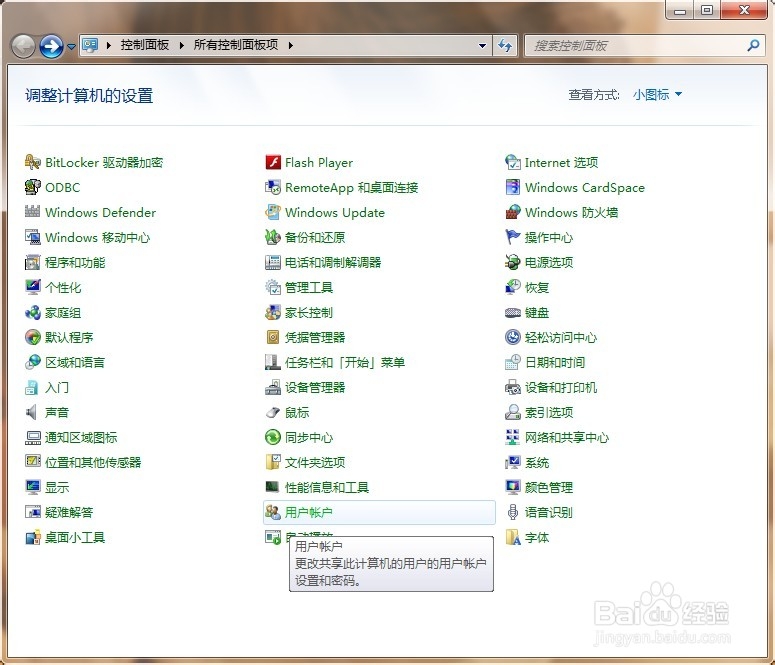775x665 pixels.
Task: Open the 网络和共享中心 icon
Action: 513,437
